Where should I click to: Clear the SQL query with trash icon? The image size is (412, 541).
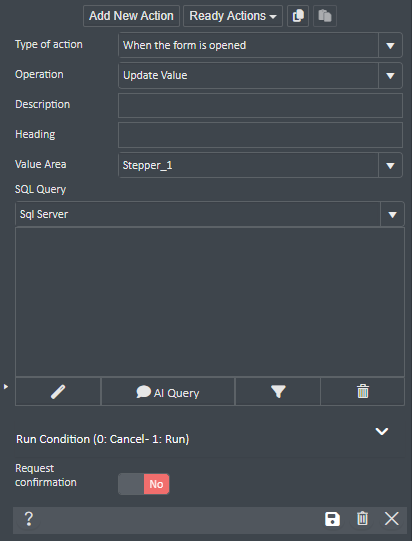(363, 392)
